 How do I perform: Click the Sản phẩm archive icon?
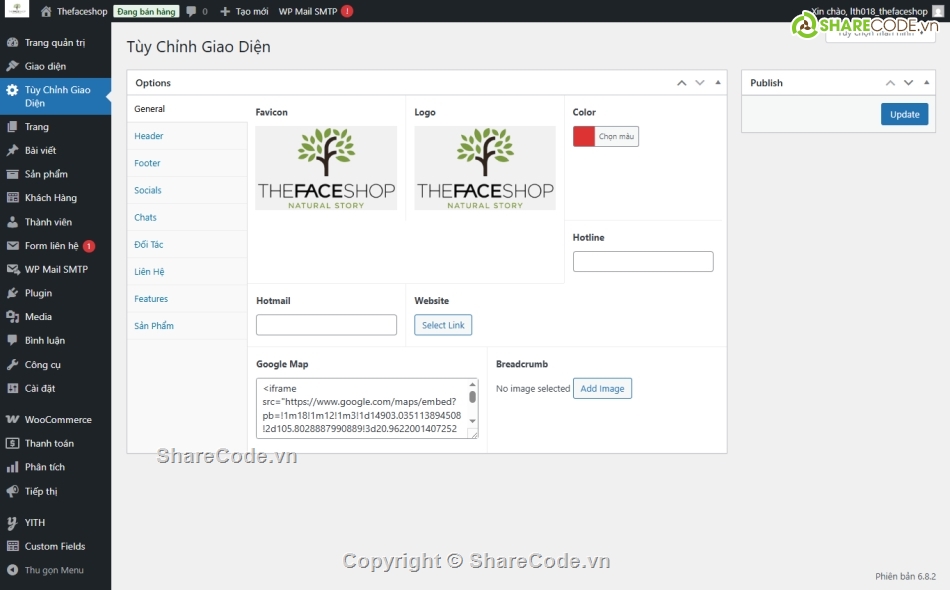tap(12, 174)
